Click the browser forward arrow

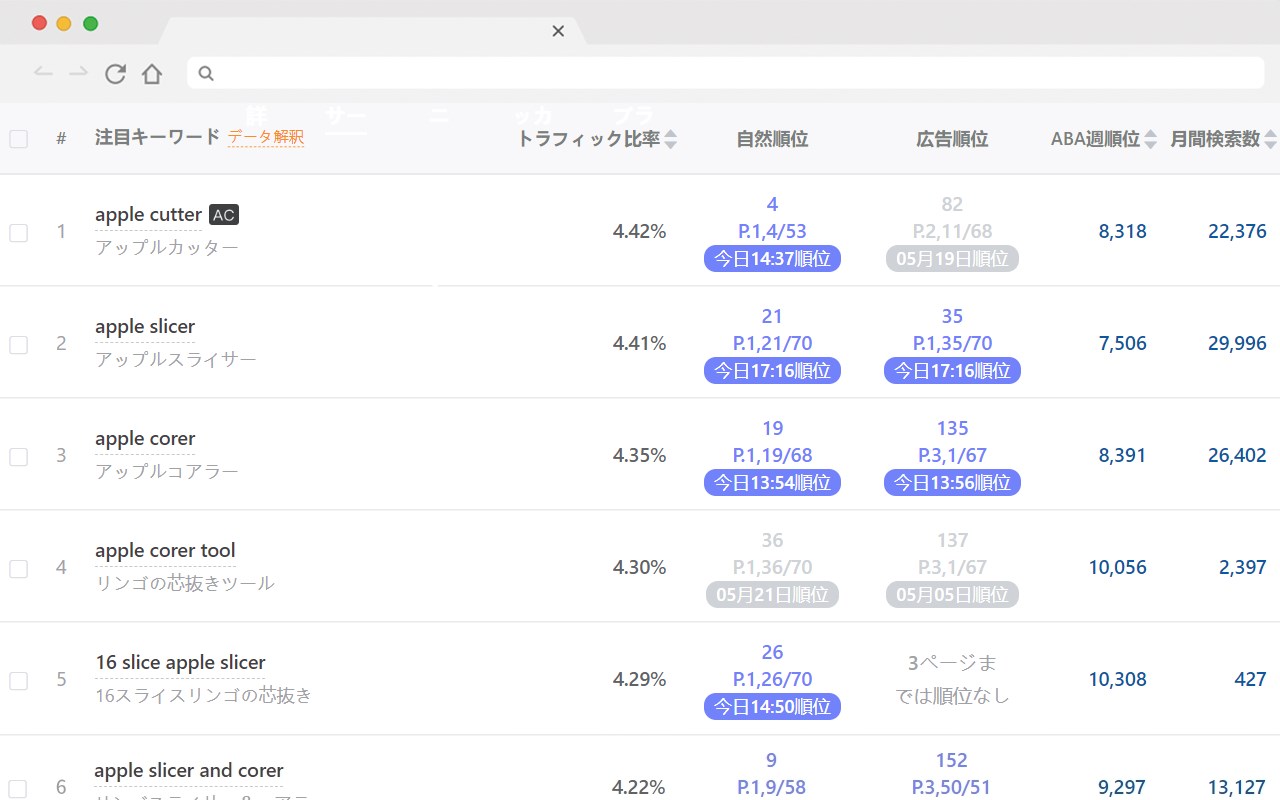click(78, 73)
